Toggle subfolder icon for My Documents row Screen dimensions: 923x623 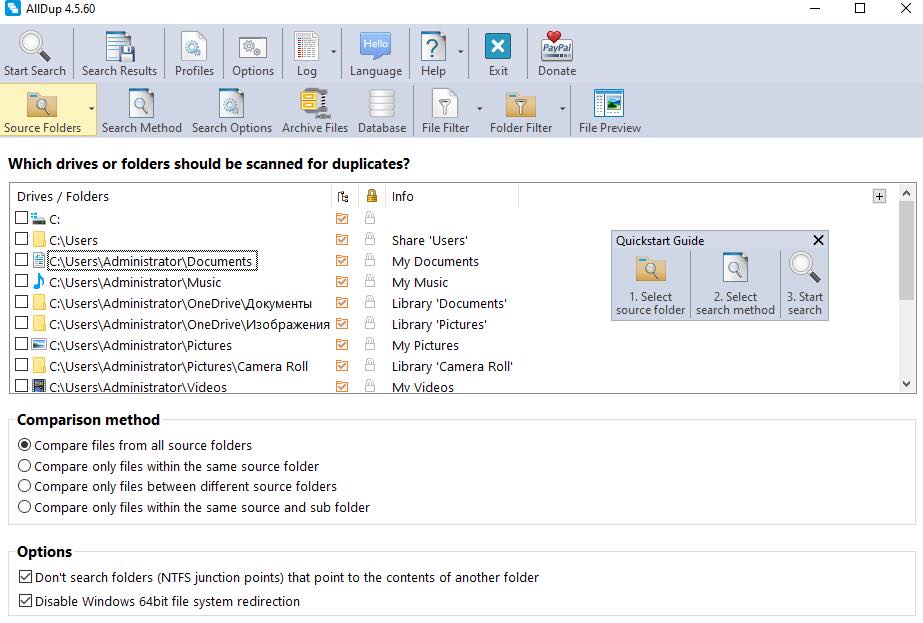point(342,260)
